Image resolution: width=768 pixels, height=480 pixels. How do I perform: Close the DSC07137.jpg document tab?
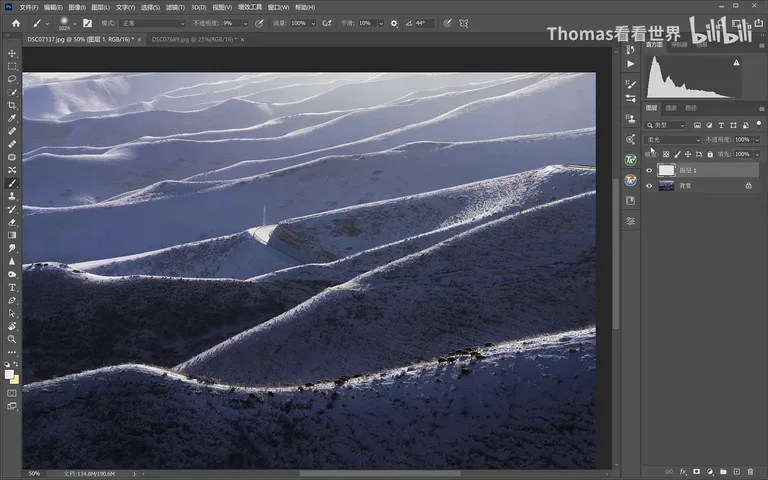pyautogui.click(x=140, y=39)
